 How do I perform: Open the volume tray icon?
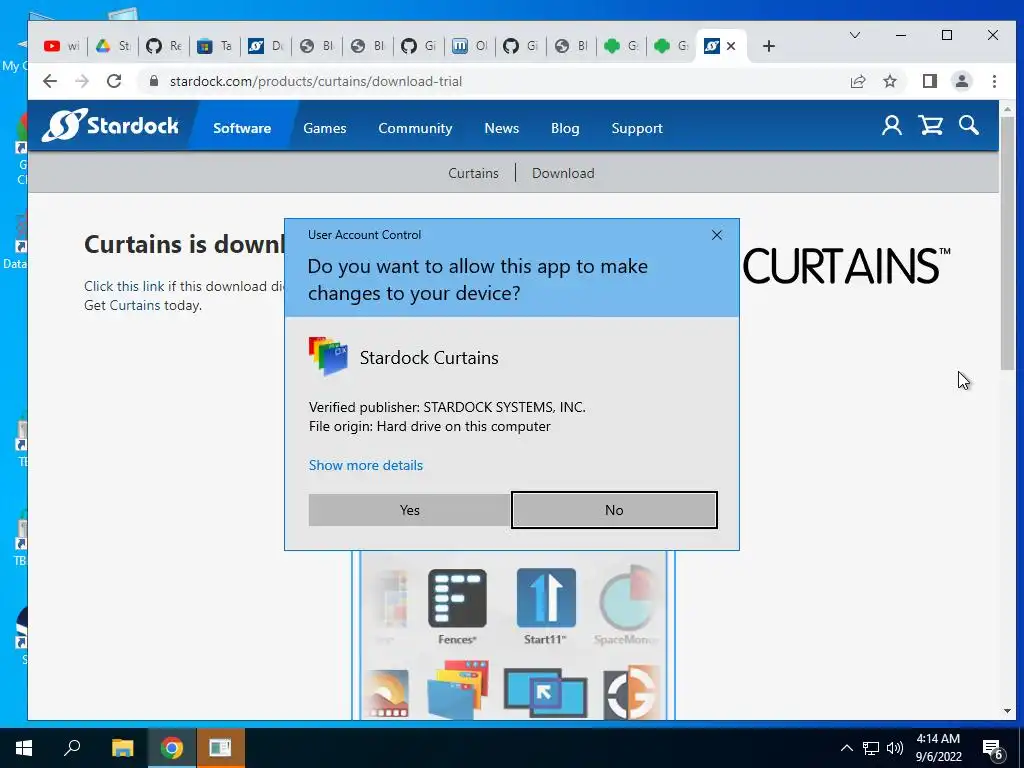pos(895,748)
